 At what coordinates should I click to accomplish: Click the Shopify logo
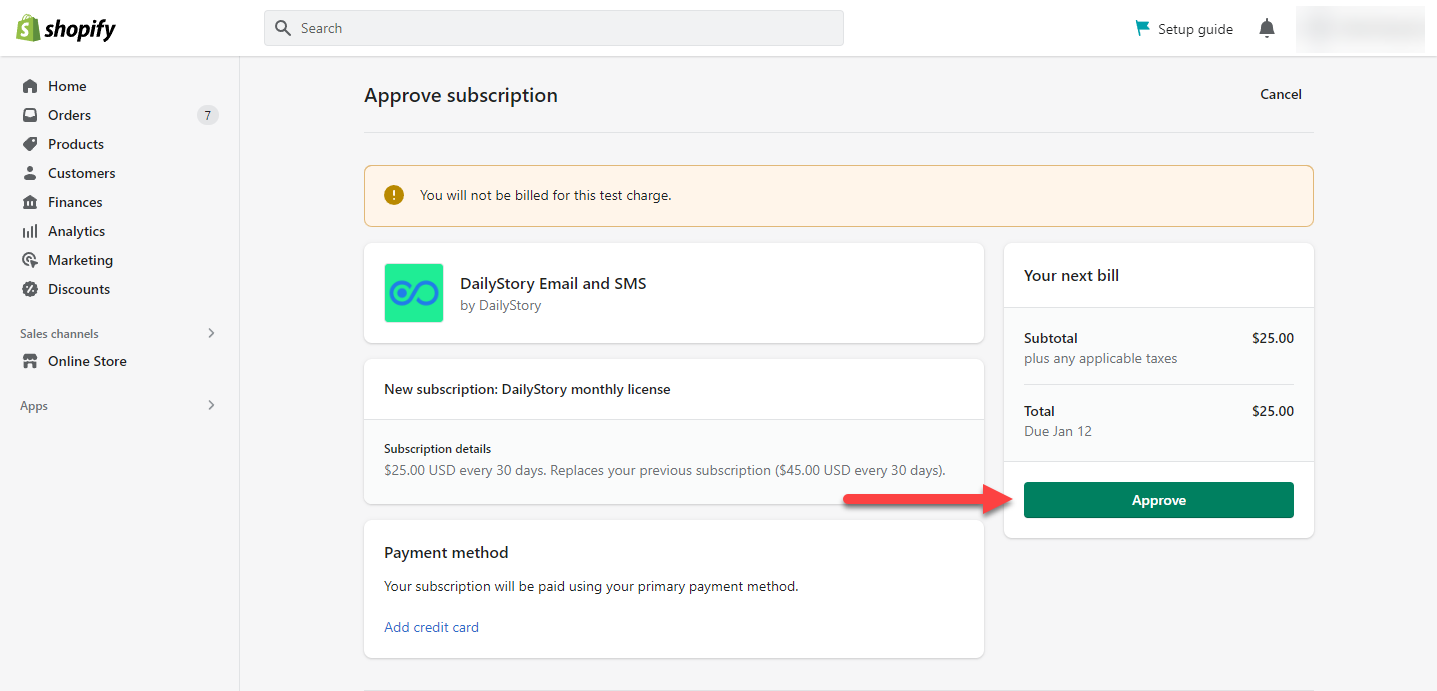click(x=66, y=28)
